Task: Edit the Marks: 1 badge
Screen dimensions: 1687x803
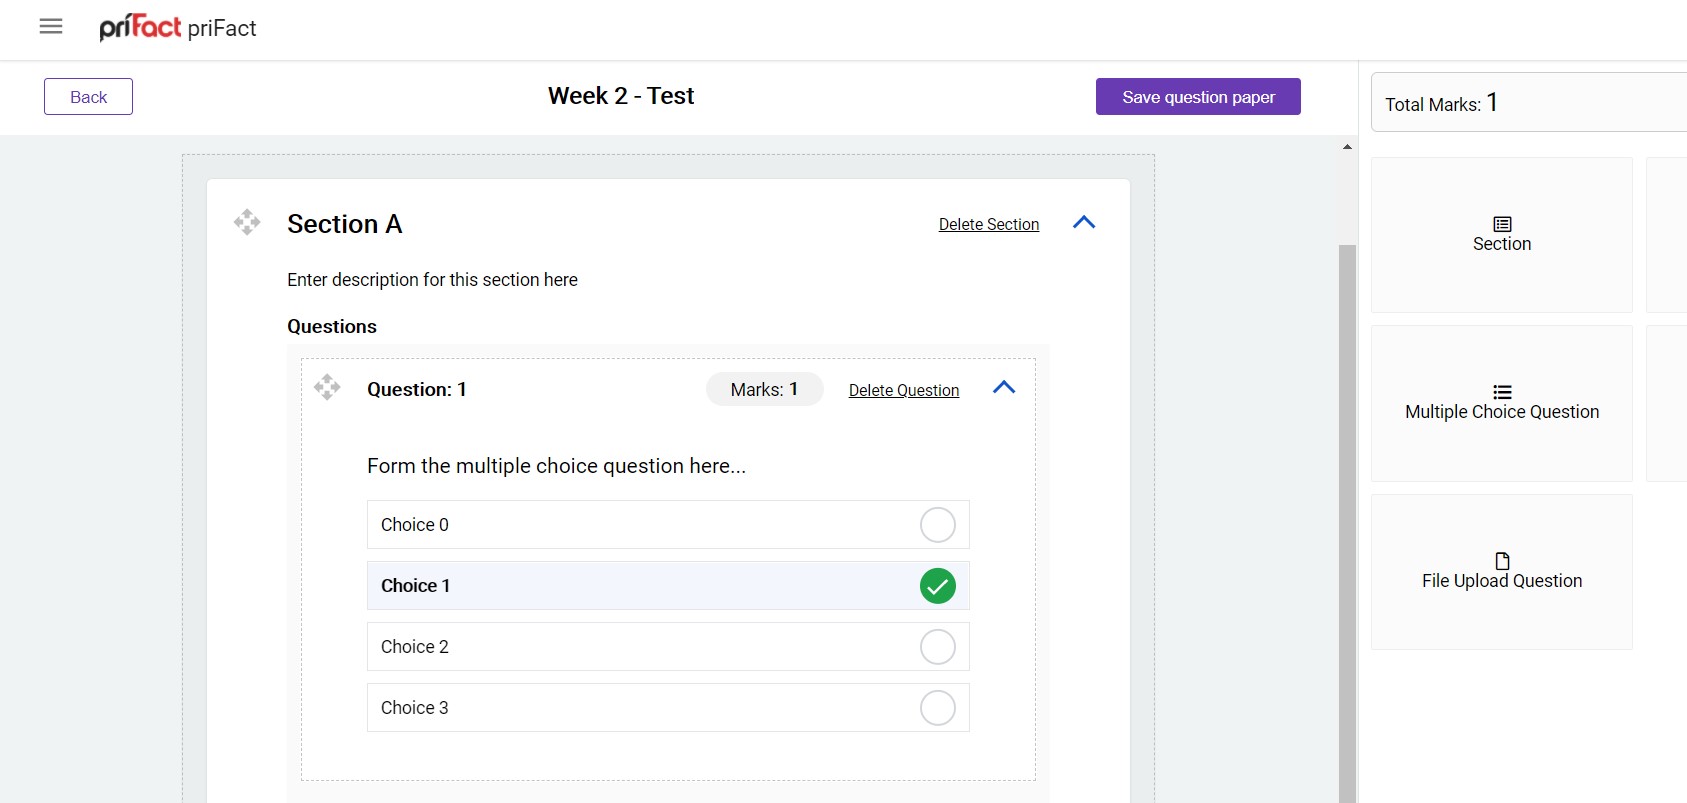Action: [764, 389]
